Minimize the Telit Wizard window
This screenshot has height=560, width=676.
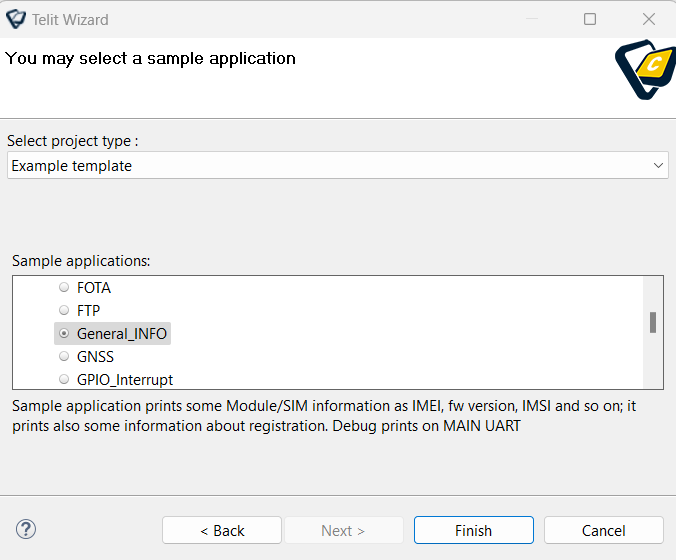click(532, 19)
